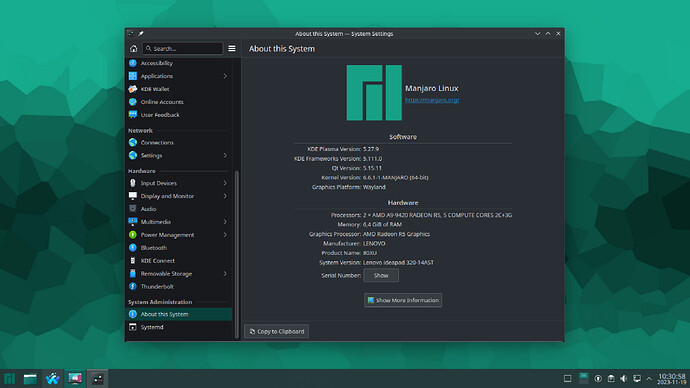Expand Removable Storage chevron
The height and width of the screenshot is (388, 690).
(225, 274)
